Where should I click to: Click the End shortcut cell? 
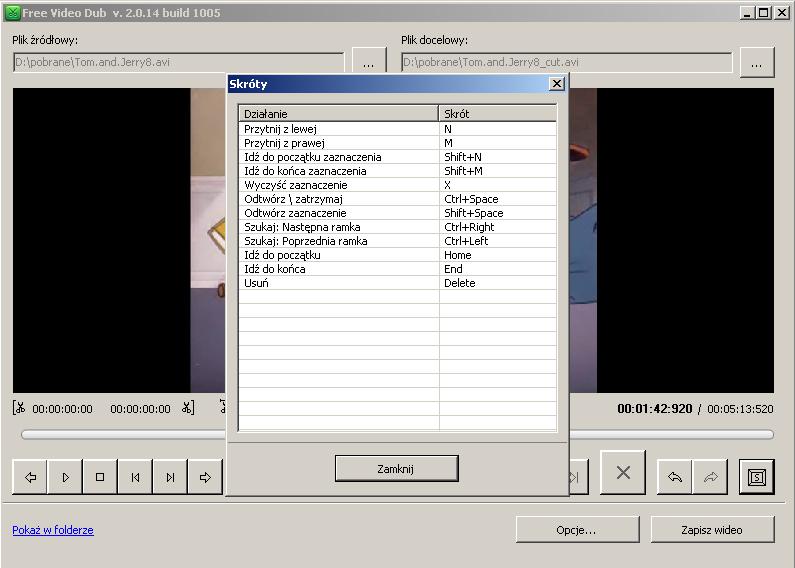click(x=498, y=269)
